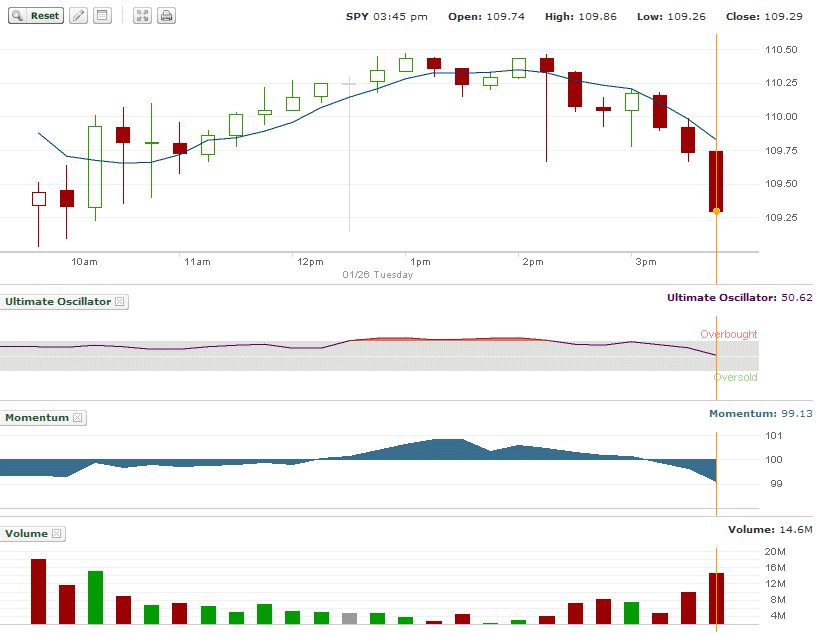Click the 01/26 Tuesday date label
Viewport: 818px width, 634px height.
pyautogui.click(x=378, y=275)
